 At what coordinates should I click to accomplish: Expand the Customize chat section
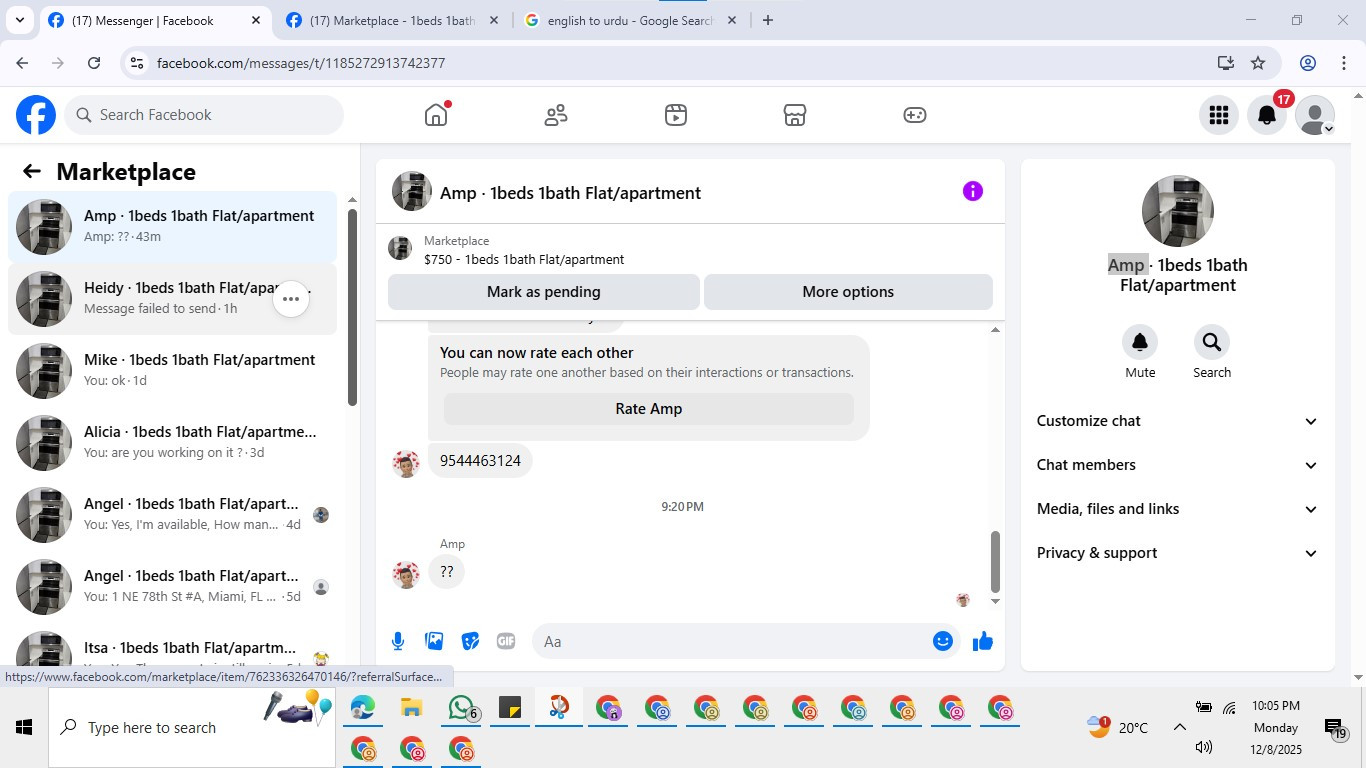(x=1178, y=421)
